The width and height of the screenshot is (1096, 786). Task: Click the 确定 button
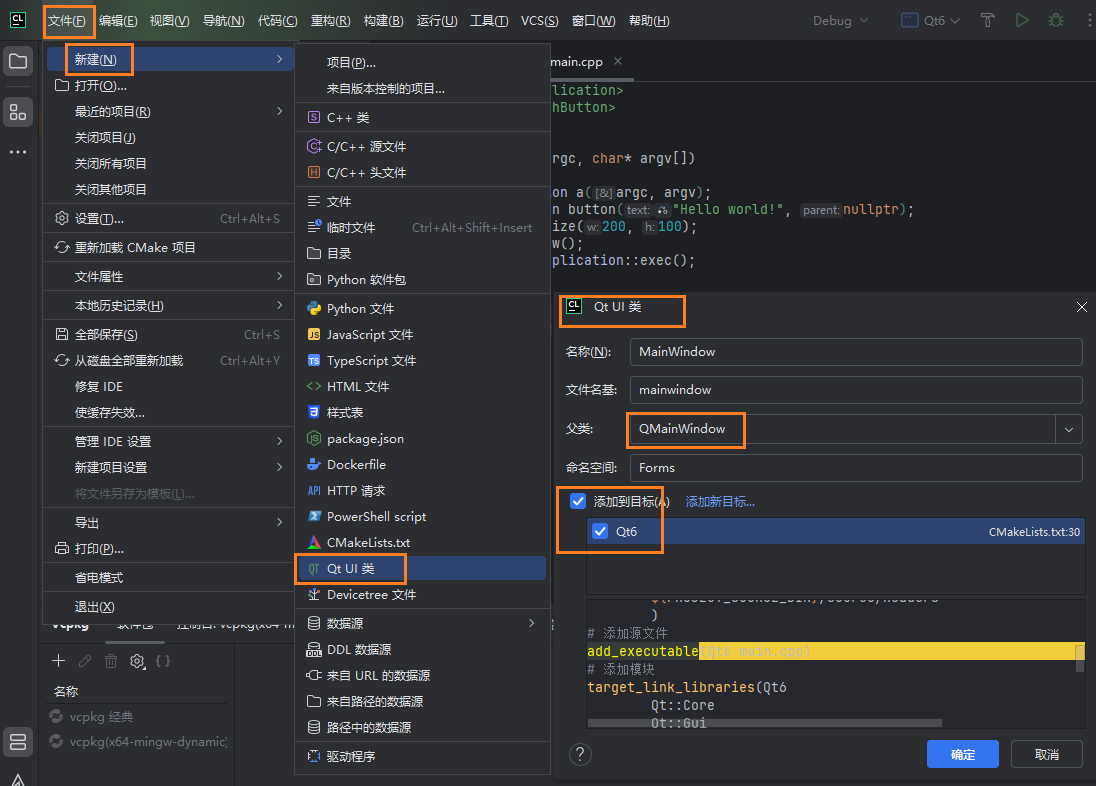coord(962,754)
